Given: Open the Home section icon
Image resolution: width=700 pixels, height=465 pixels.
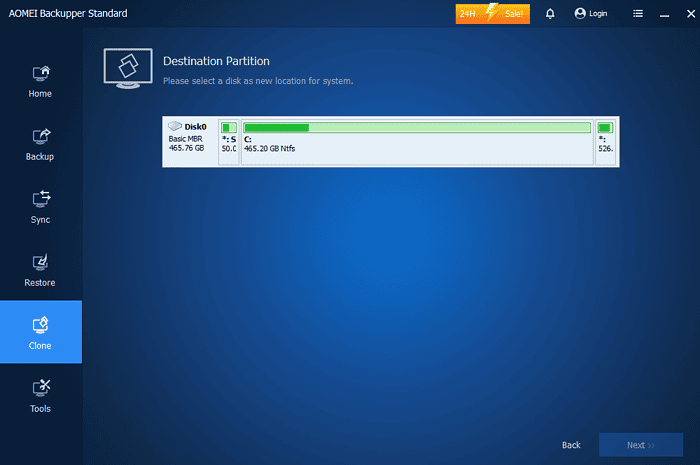Looking at the screenshot, I should point(41,73).
